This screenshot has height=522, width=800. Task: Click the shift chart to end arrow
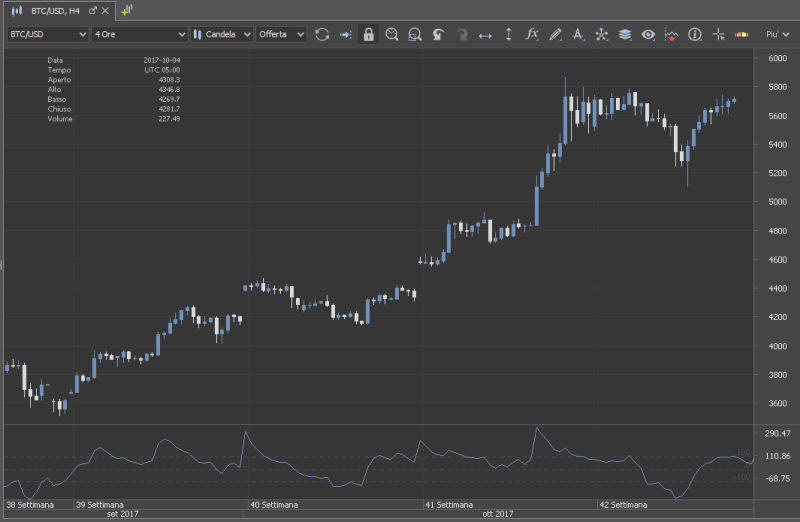(345, 34)
